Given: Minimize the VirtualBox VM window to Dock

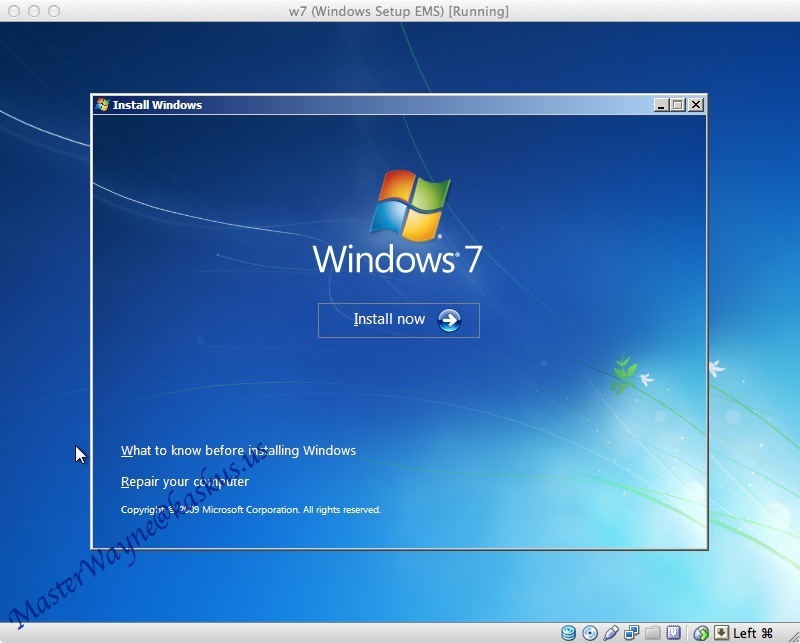Looking at the screenshot, I should point(33,11).
